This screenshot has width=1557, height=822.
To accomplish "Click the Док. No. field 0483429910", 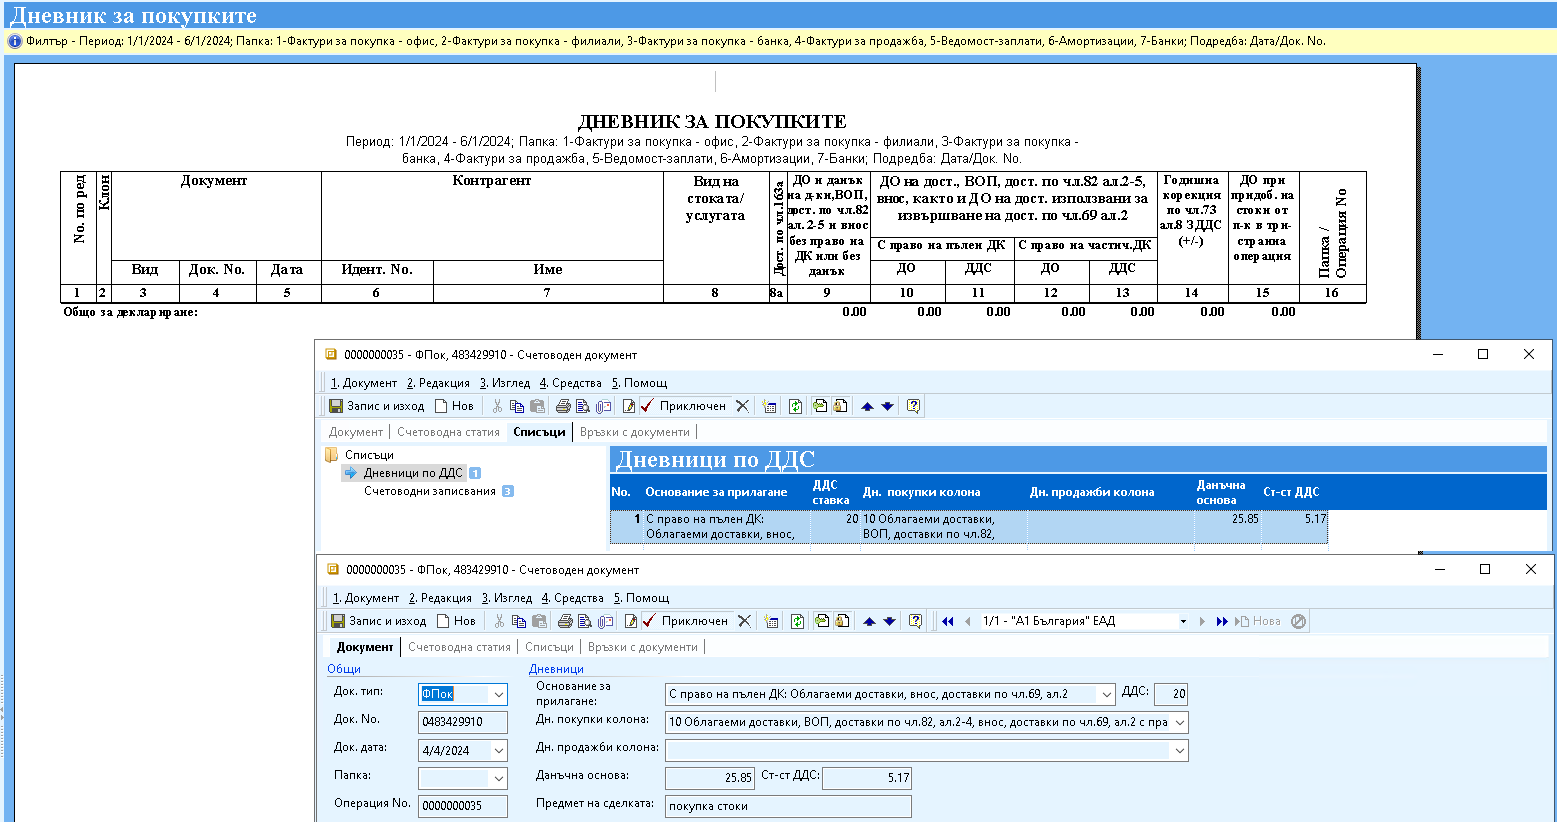I will (463, 722).
